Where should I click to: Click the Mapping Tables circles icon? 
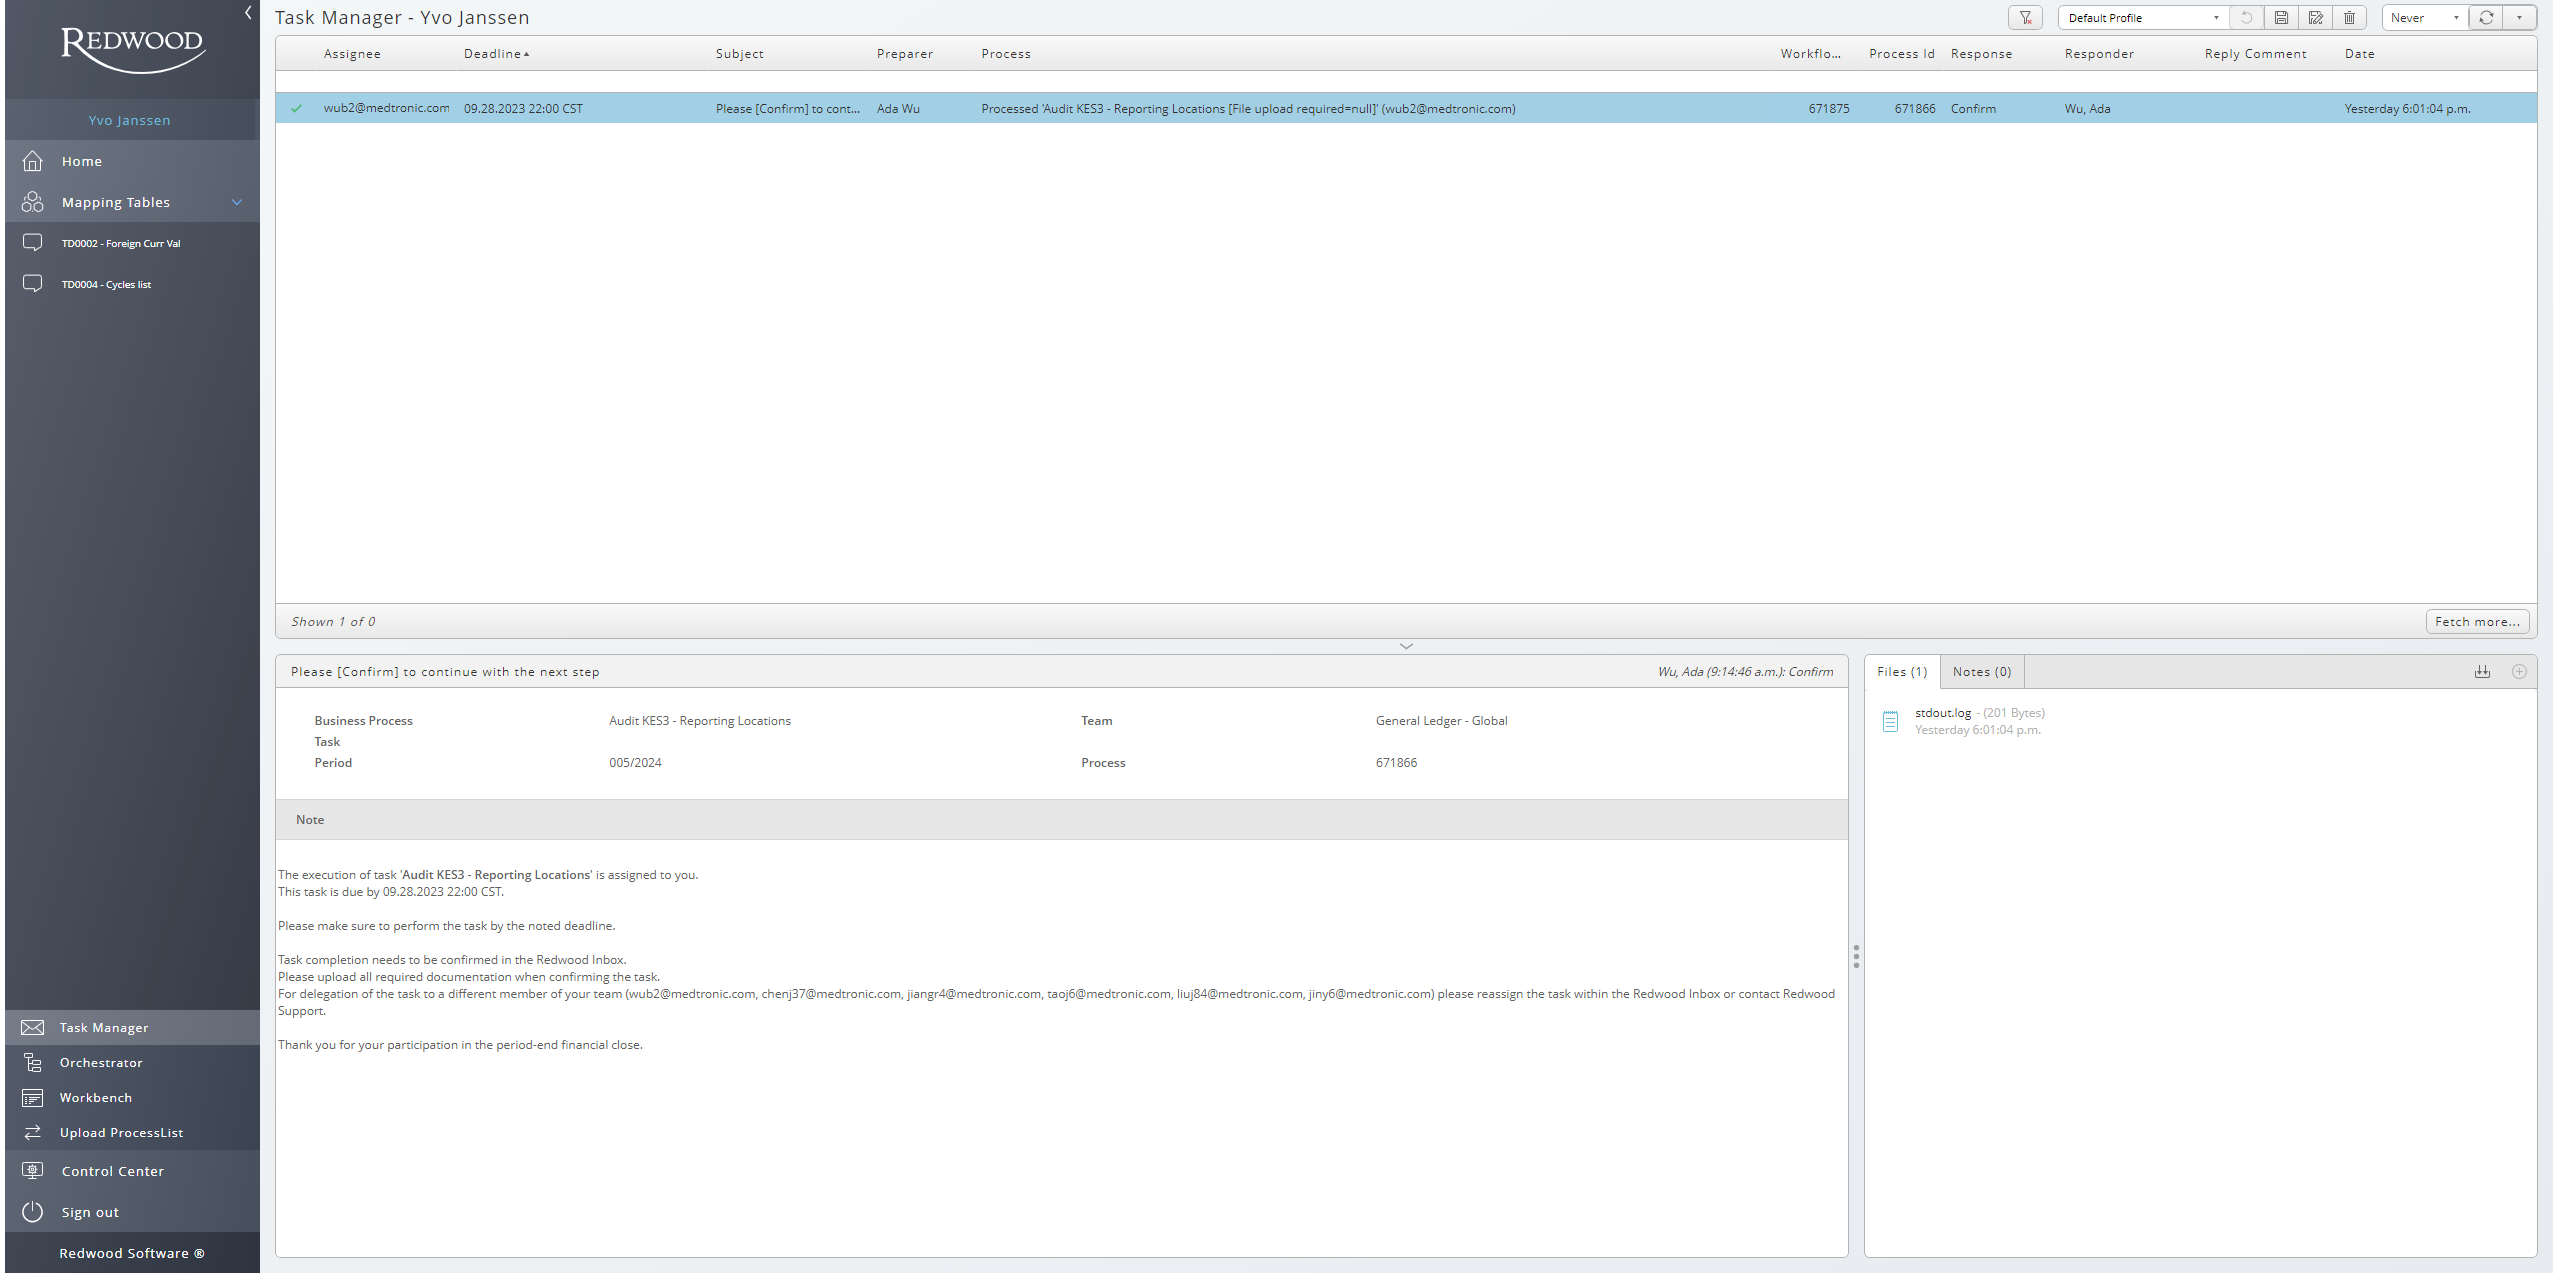coord(33,202)
